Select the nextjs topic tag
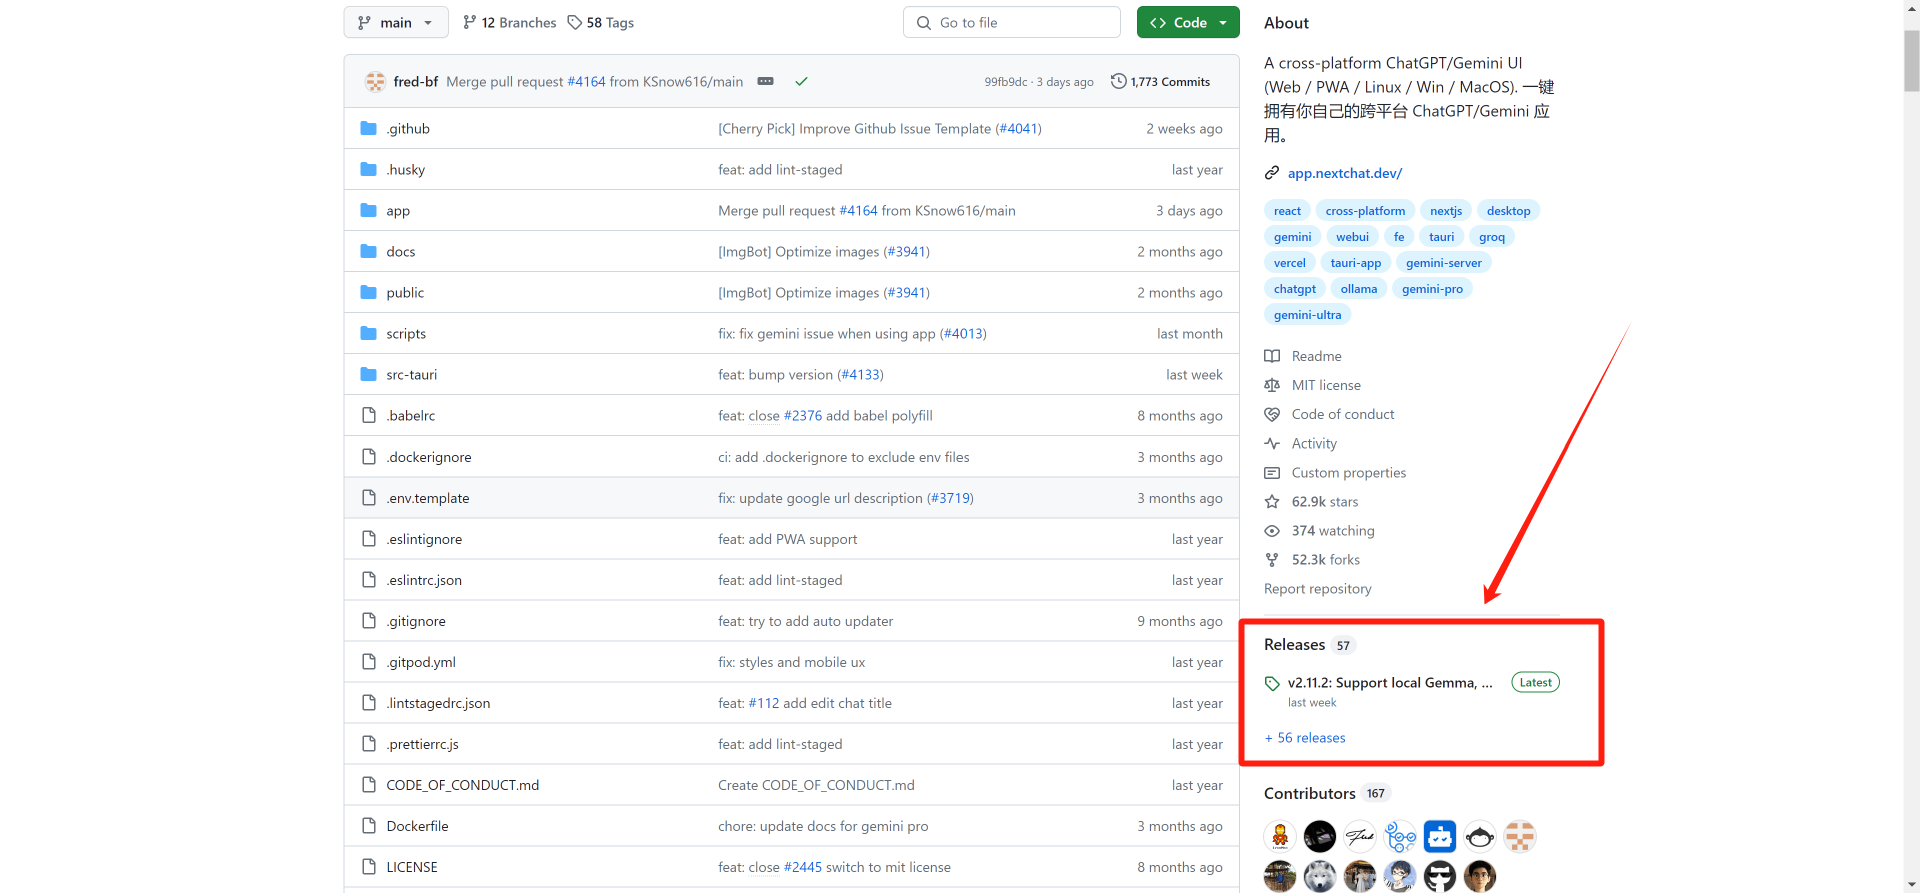Viewport: 1920px width, 893px height. [x=1446, y=211]
